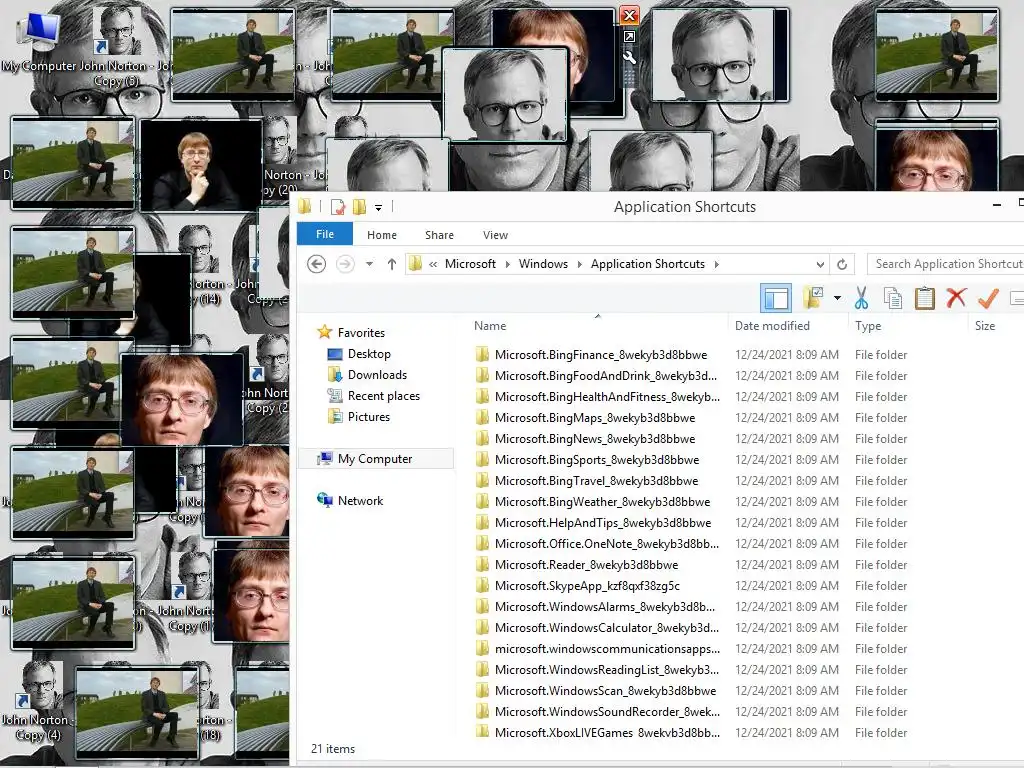
Task: Switch to the Share ribbon tab
Action: point(439,234)
